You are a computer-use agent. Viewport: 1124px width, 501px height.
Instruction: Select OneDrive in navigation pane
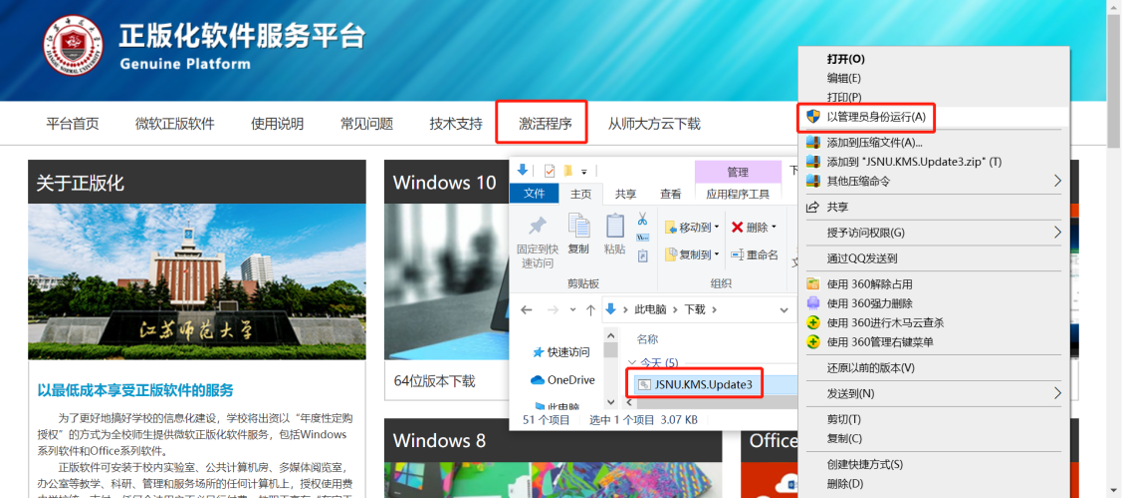point(563,380)
